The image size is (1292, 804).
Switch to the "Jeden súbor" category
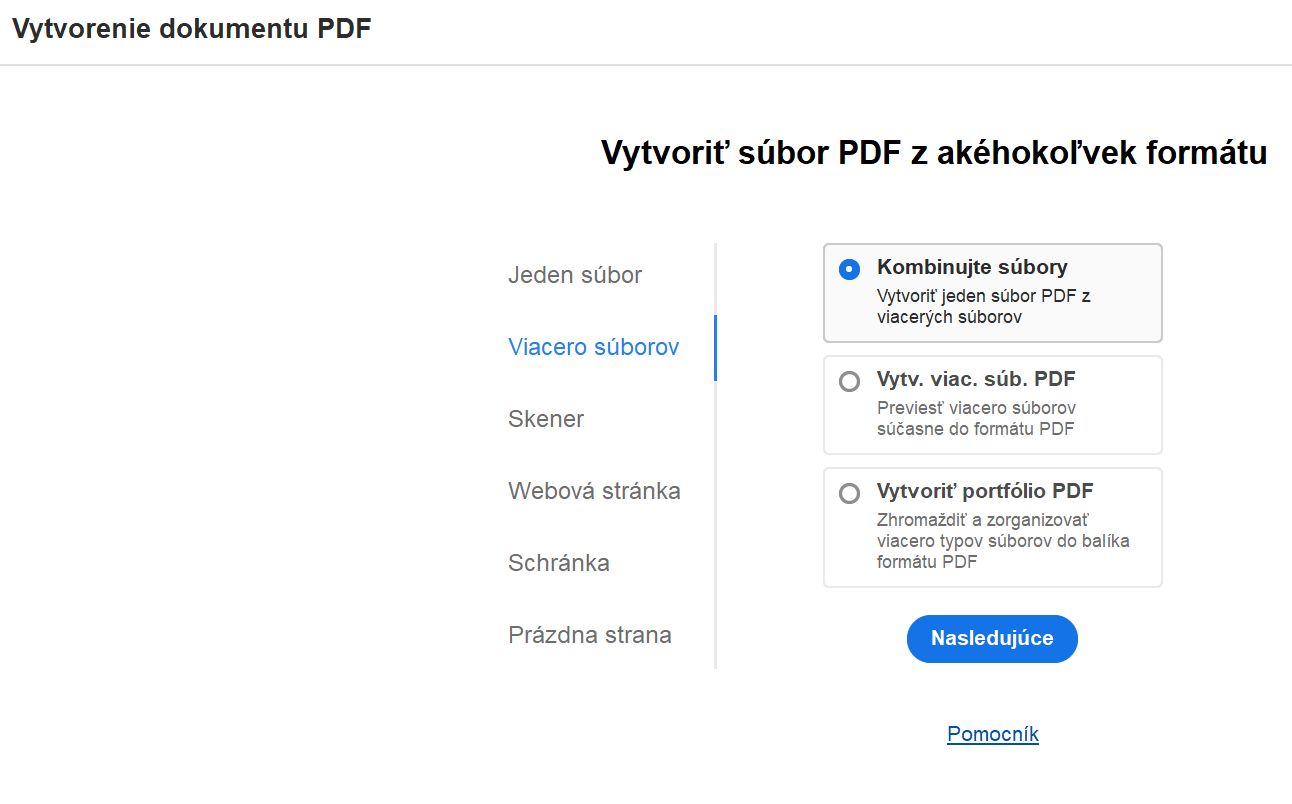pos(575,275)
